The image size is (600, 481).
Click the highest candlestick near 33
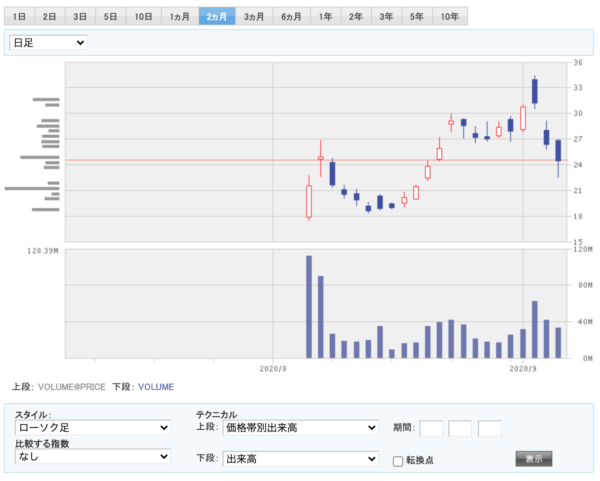coord(535,91)
